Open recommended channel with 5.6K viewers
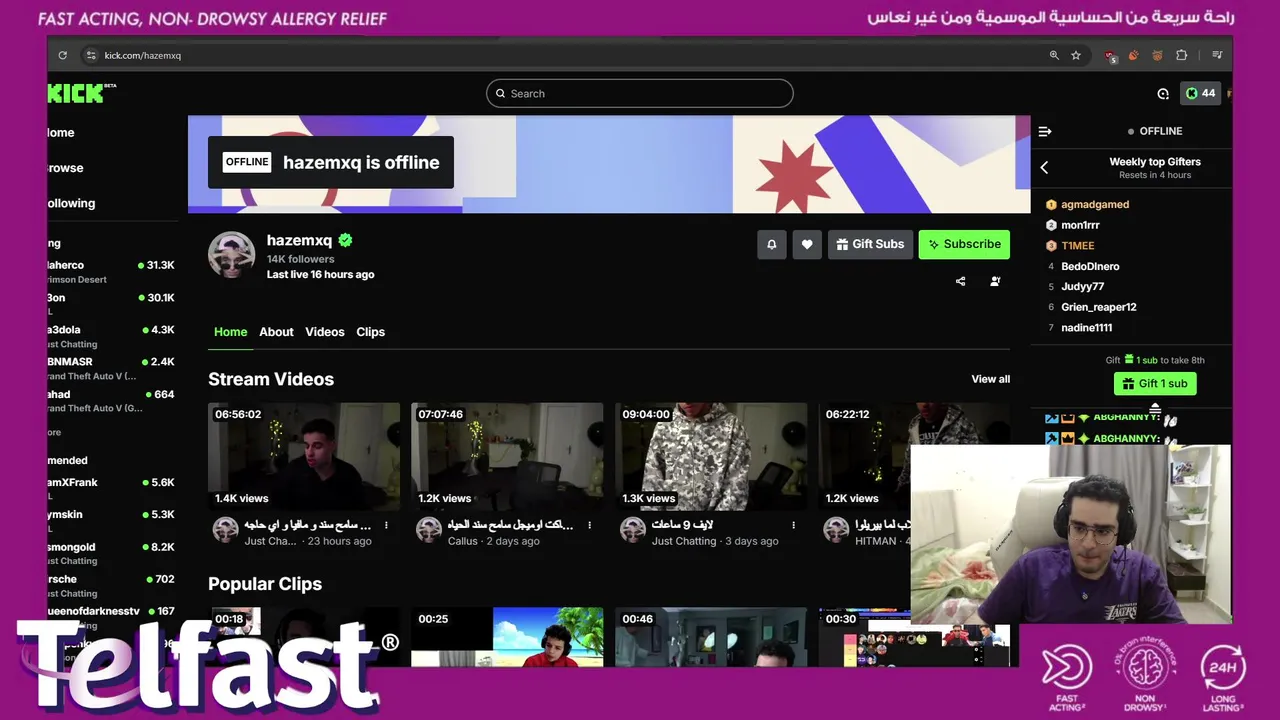This screenshot has width=1280, height=720. (x=112, y=488)
